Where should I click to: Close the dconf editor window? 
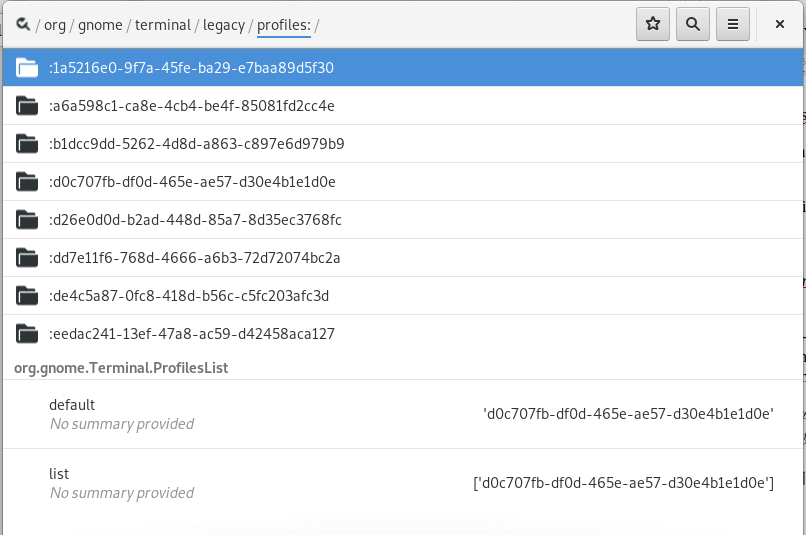click(x=780, y=24)
